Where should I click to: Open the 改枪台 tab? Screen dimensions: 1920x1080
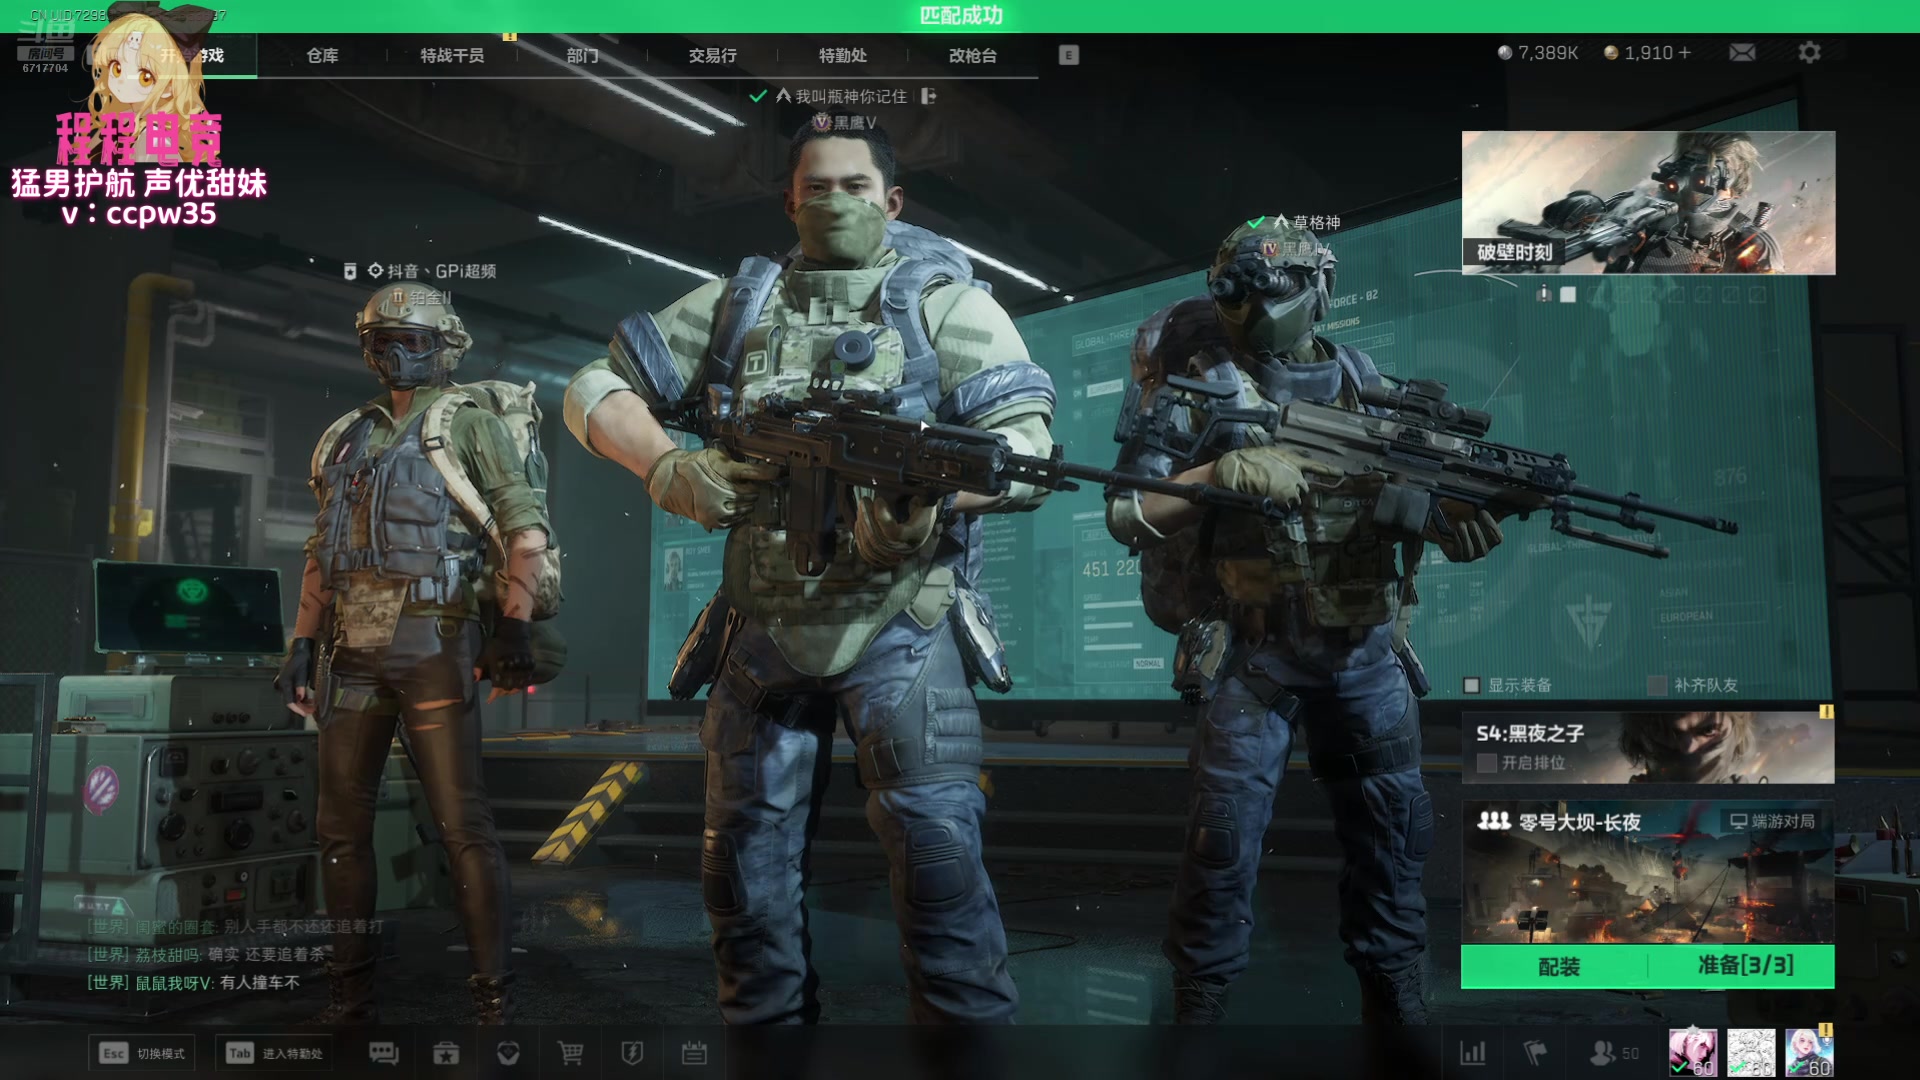coord(972,55)
